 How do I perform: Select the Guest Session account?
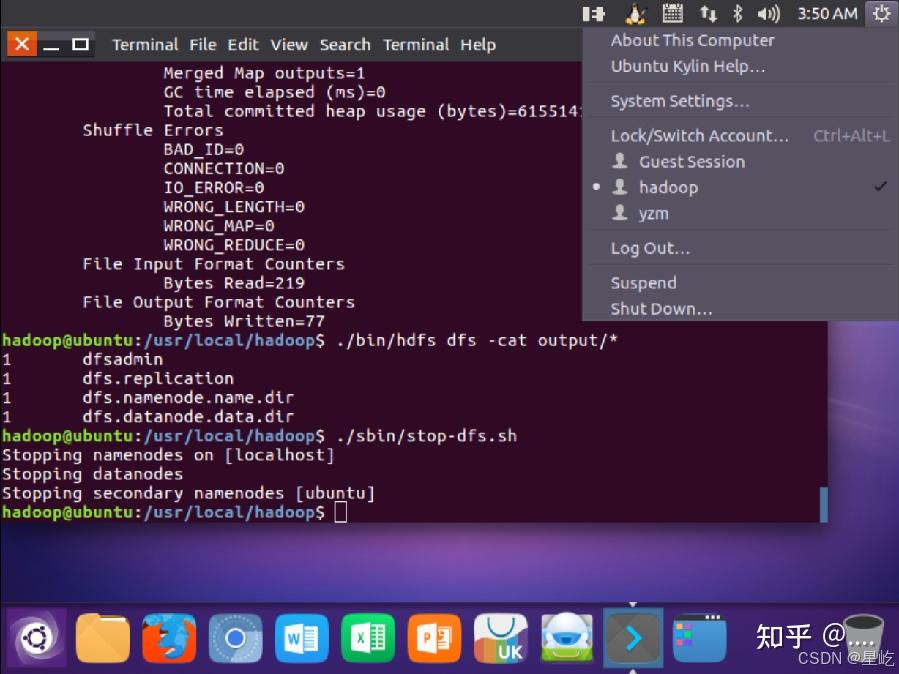coord(690,161)
